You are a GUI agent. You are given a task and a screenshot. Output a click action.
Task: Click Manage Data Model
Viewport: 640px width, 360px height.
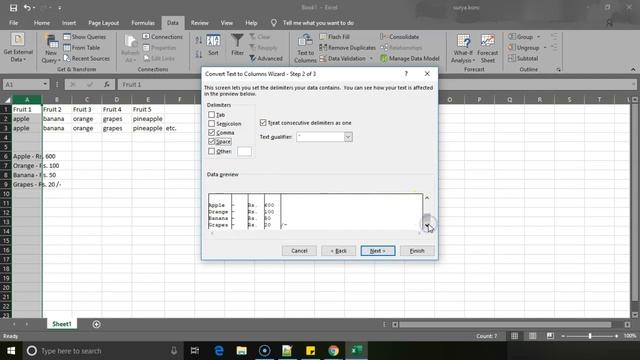pyautogui.click(x=410, y=58)
